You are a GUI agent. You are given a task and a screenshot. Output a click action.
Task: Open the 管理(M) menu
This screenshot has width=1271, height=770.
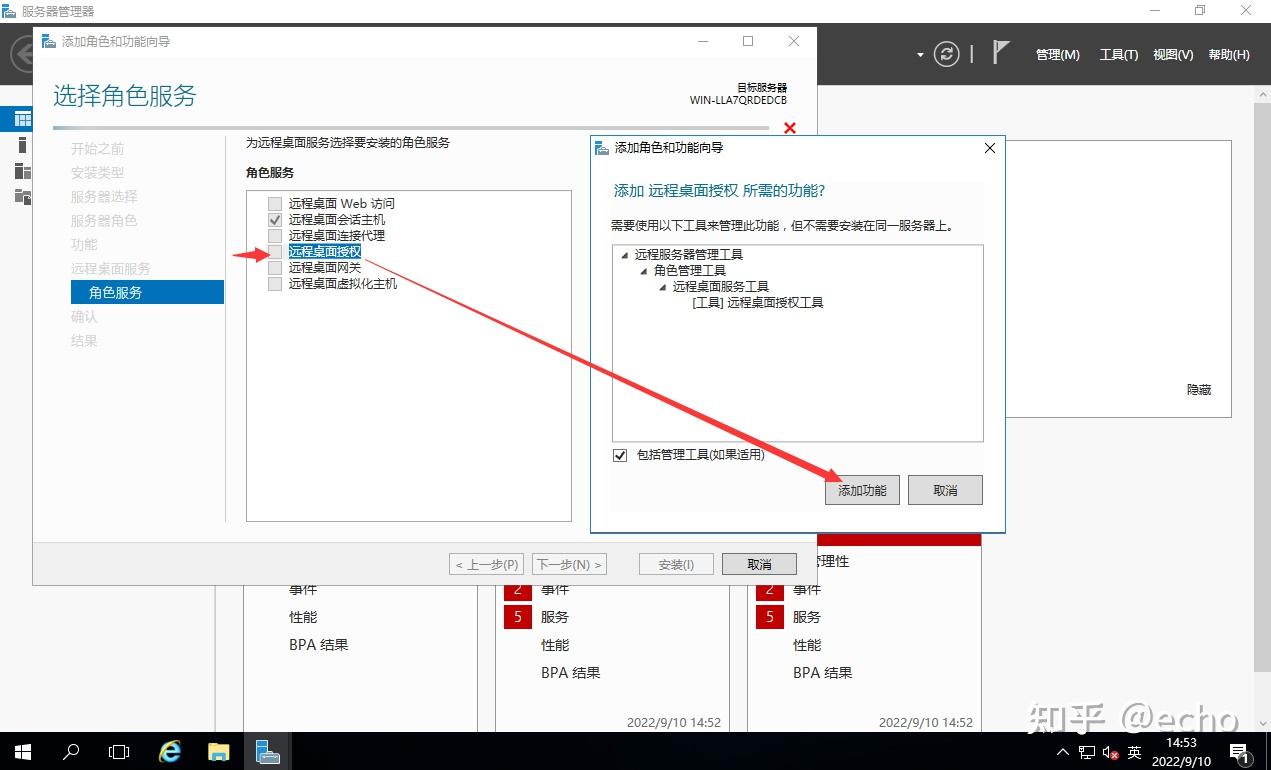tap(1057, 55)
